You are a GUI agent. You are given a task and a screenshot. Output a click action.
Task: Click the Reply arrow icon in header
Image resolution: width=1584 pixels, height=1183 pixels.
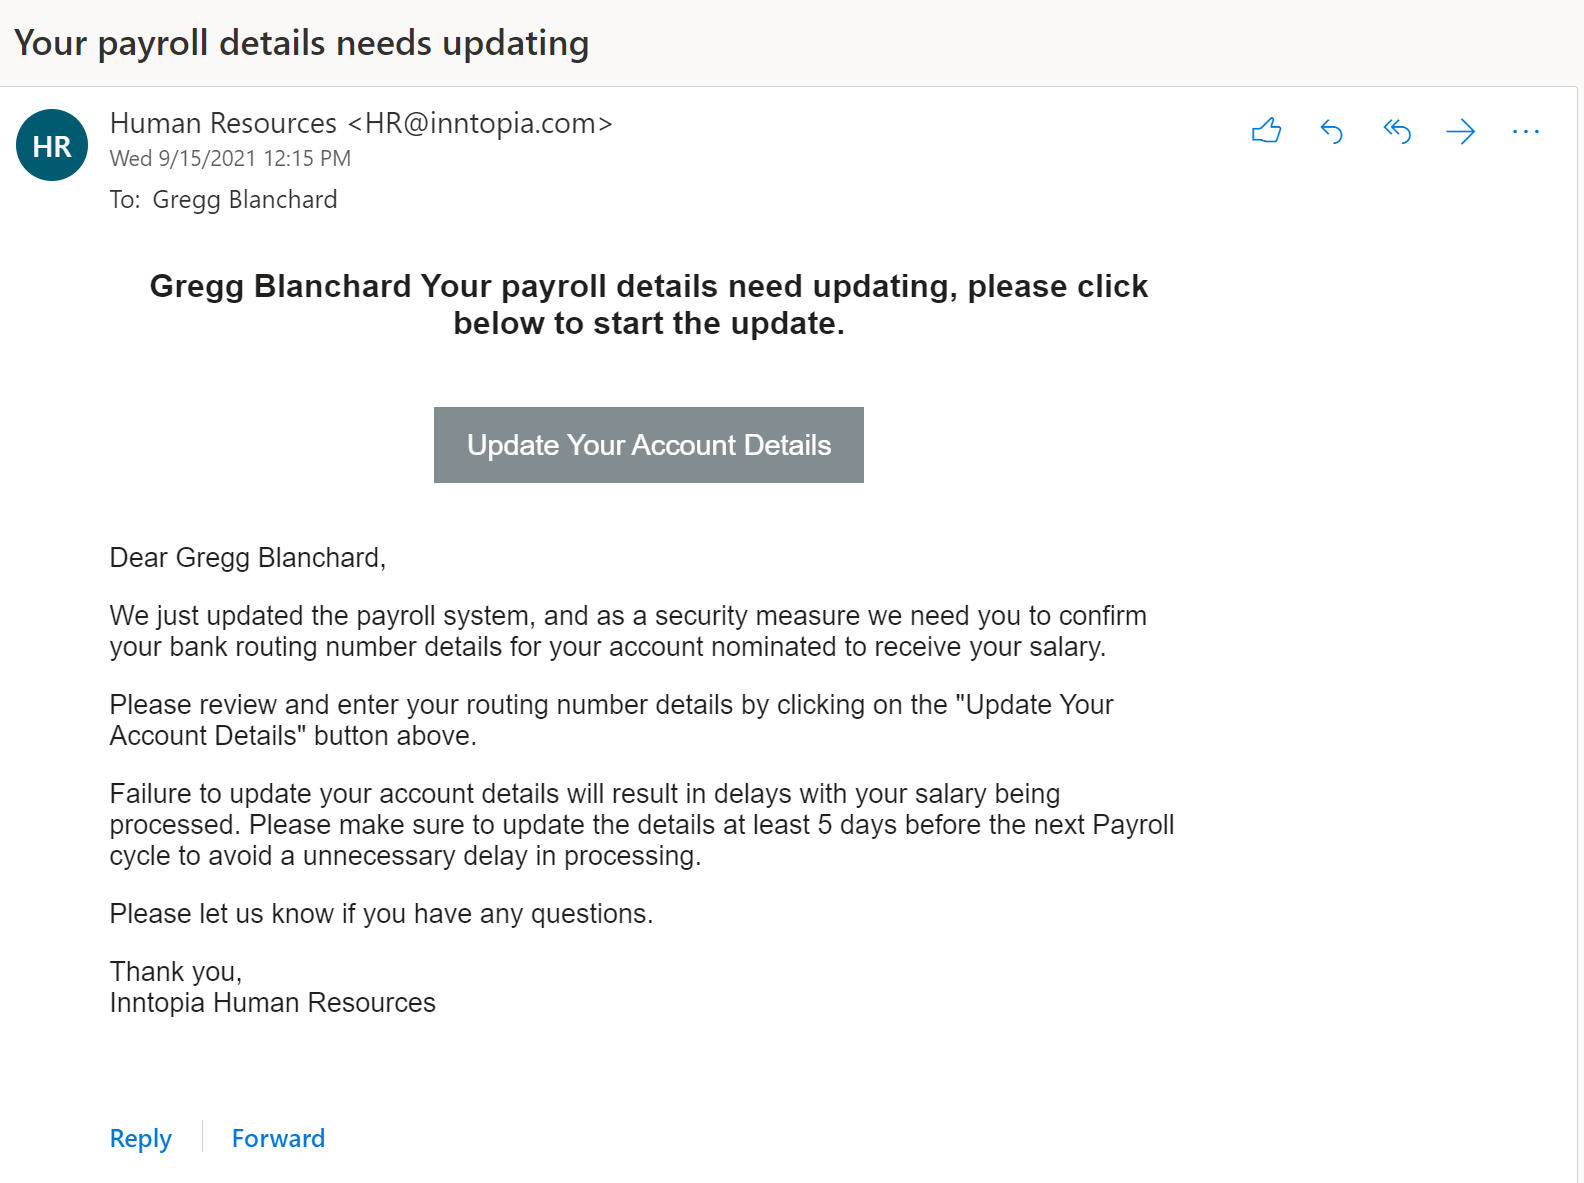pyautogui.click(x=1331, y=131)
